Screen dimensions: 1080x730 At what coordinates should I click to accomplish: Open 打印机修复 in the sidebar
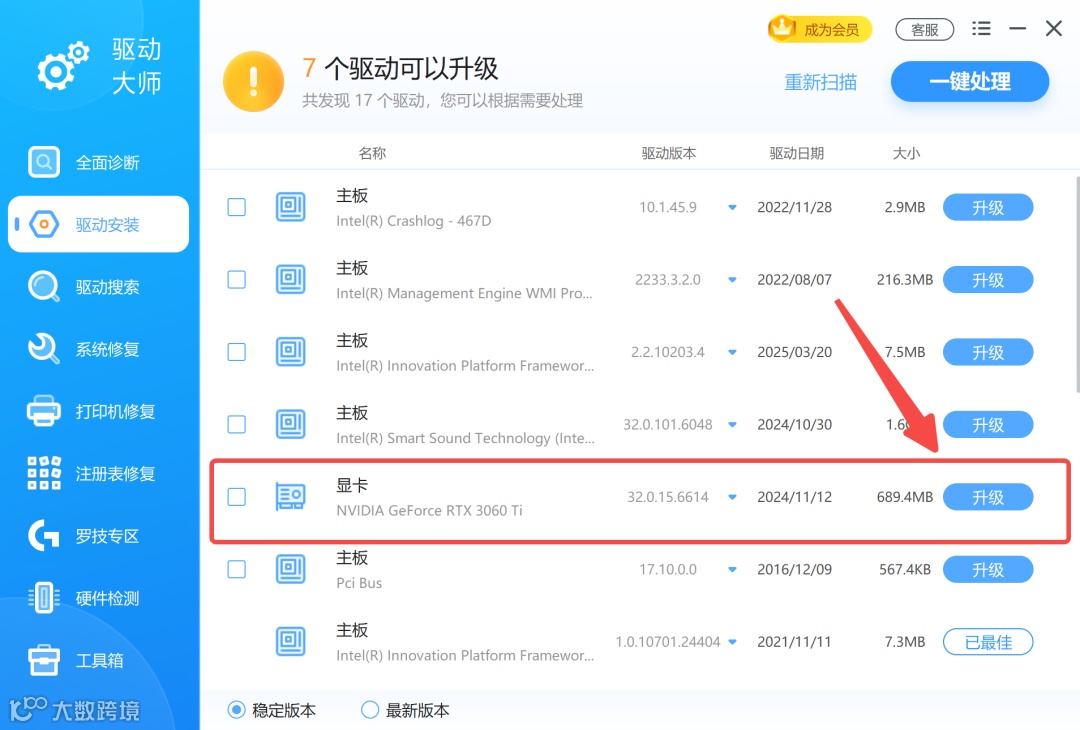(x=98, y=412)
